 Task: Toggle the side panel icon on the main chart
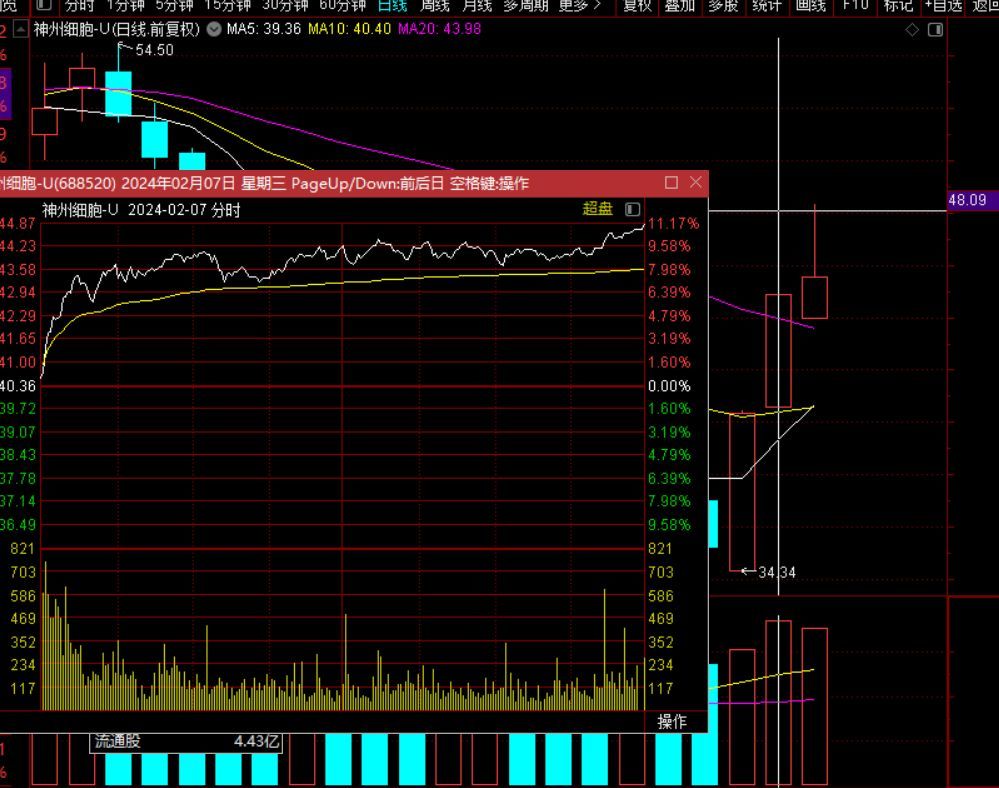click(x=935, y=29)
